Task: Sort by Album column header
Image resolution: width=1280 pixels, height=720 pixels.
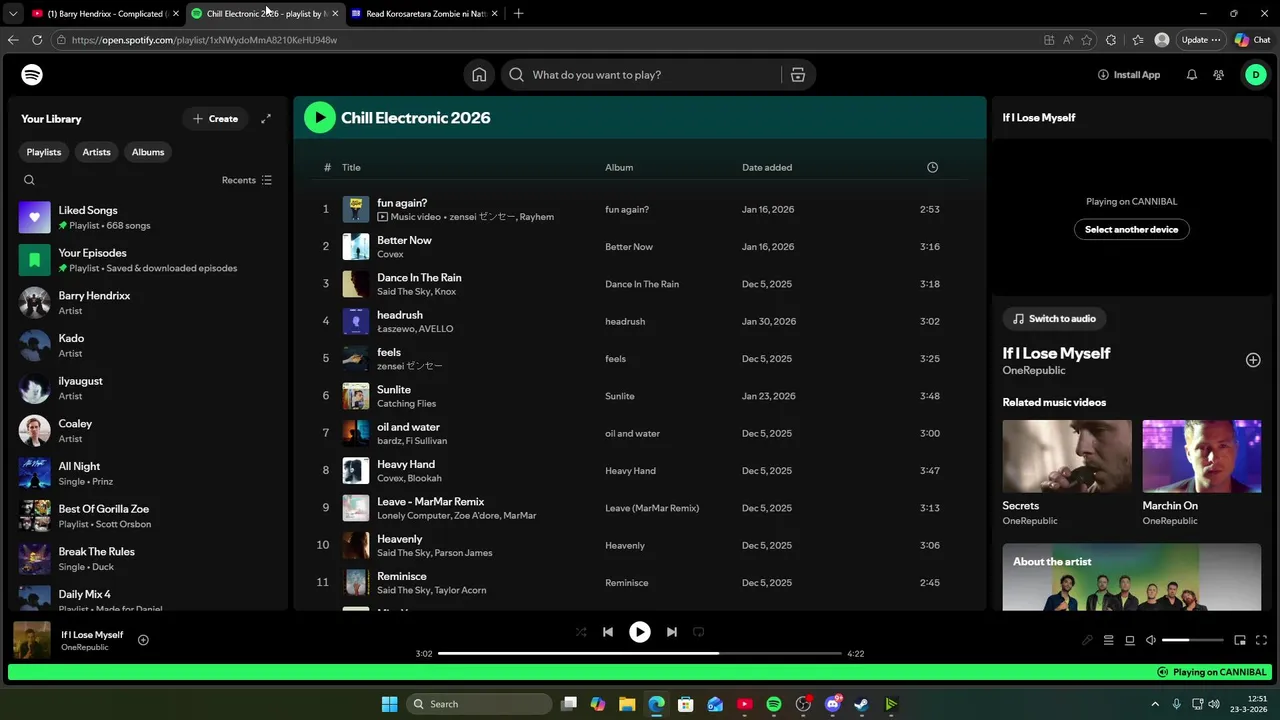Action: coord(619,167)
